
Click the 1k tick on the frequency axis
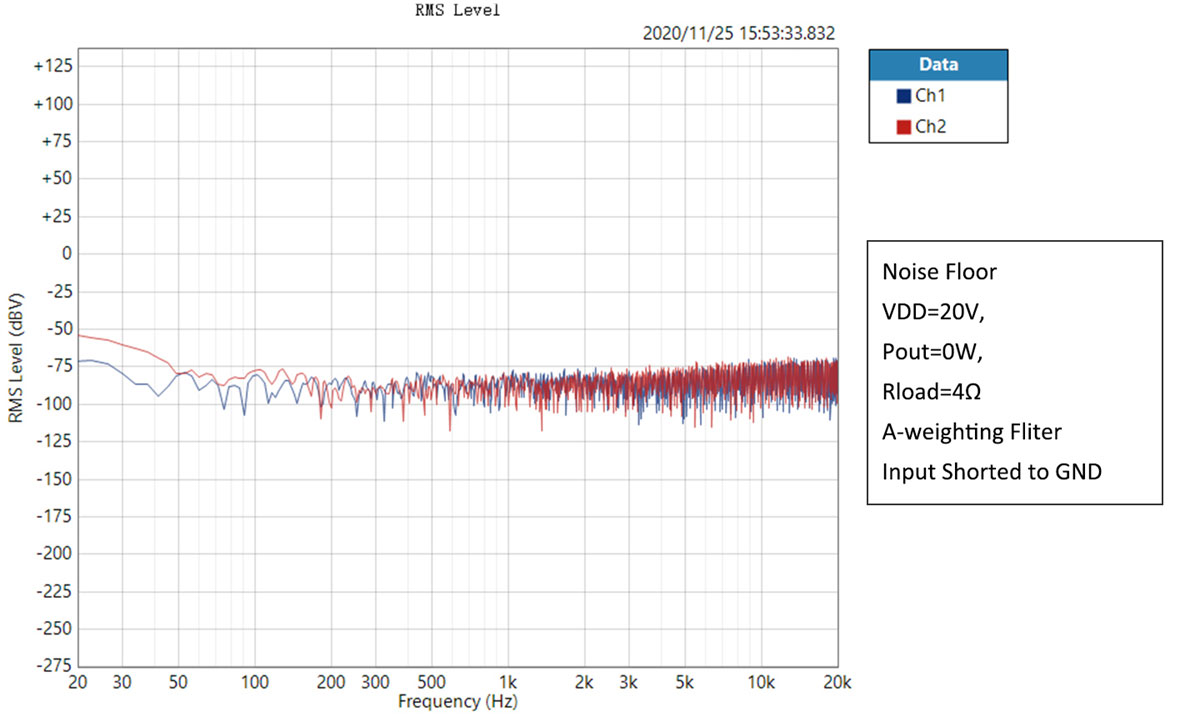pos(508,682)
